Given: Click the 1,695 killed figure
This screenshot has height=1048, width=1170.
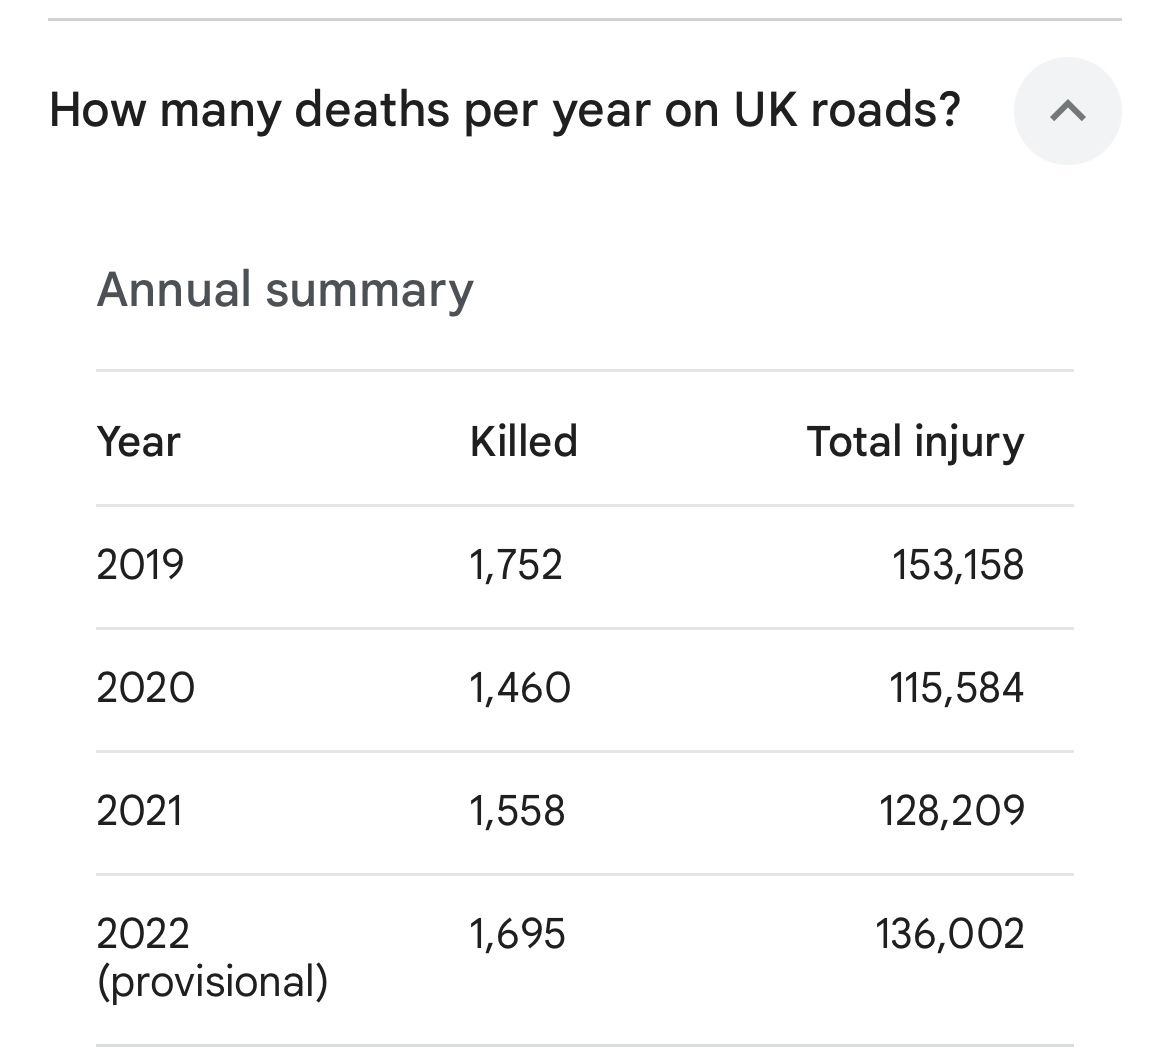Looking at the screenshot, I should (517, 934).
